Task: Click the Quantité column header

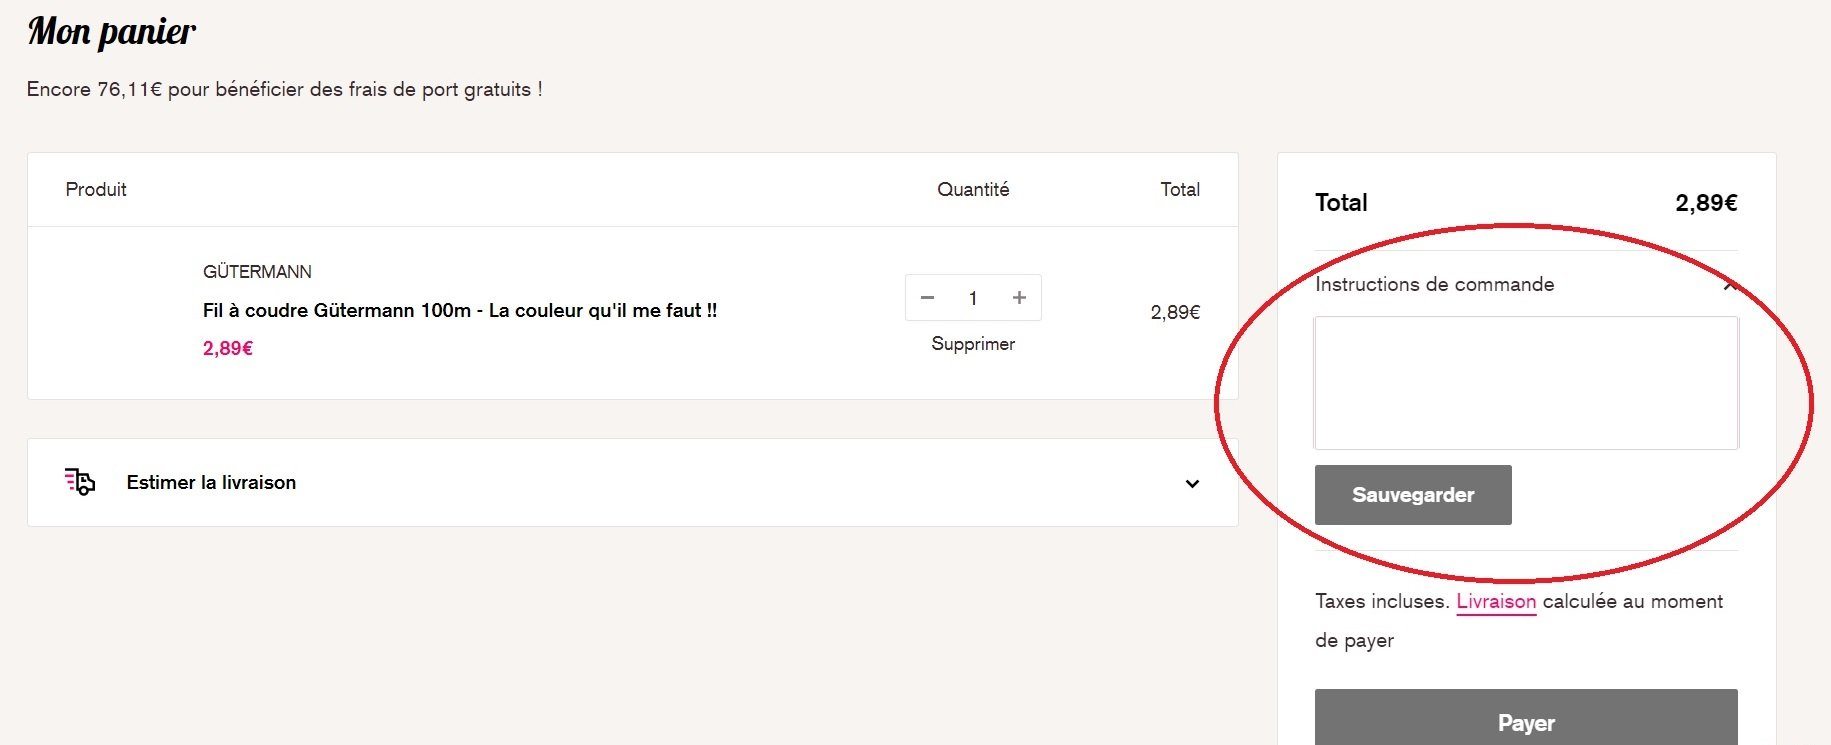Action: point(972,190)
